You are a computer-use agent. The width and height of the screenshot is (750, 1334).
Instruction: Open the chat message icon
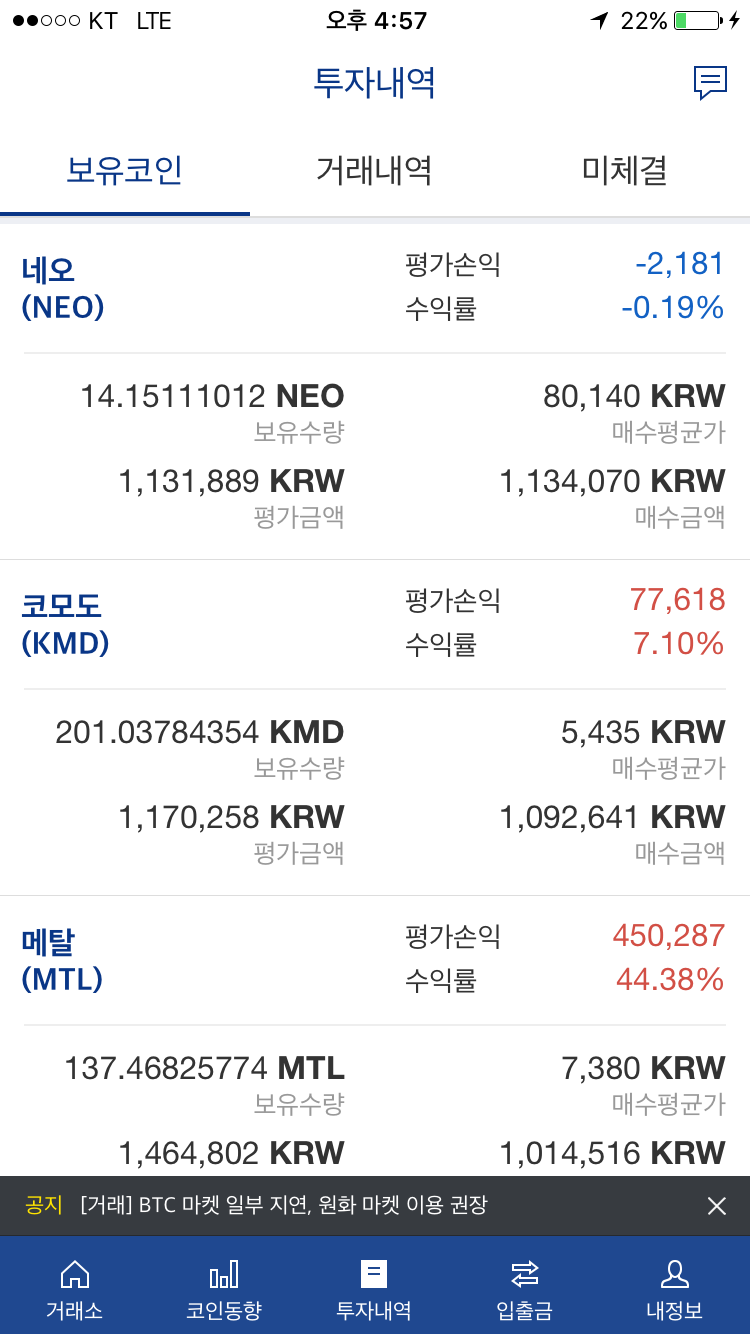pos(710,83)
